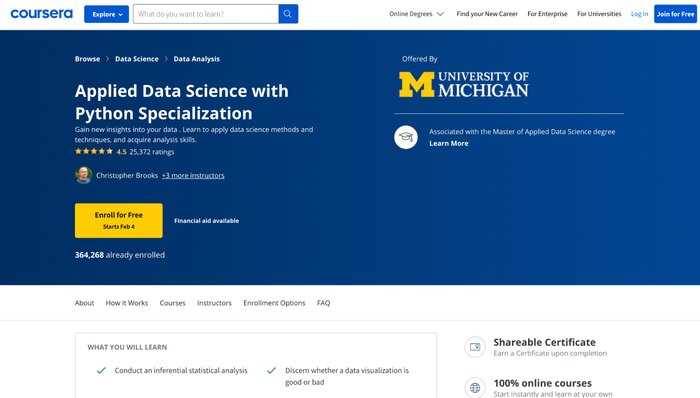The width and height of the screenshot is (700, 398).
Task: Click Log In
Action: click(639, 14)
